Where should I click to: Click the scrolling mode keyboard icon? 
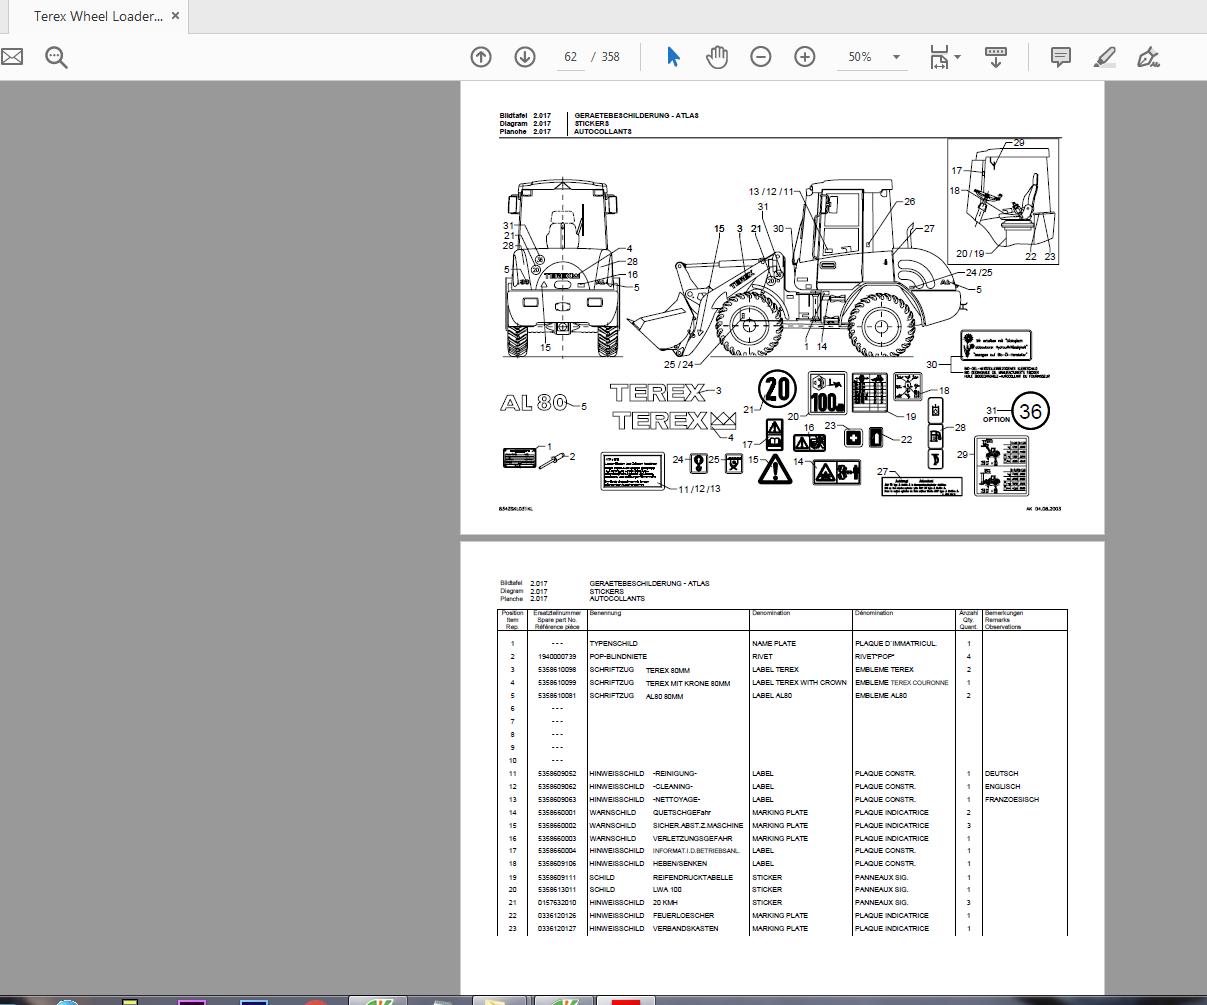pos(995,57)
